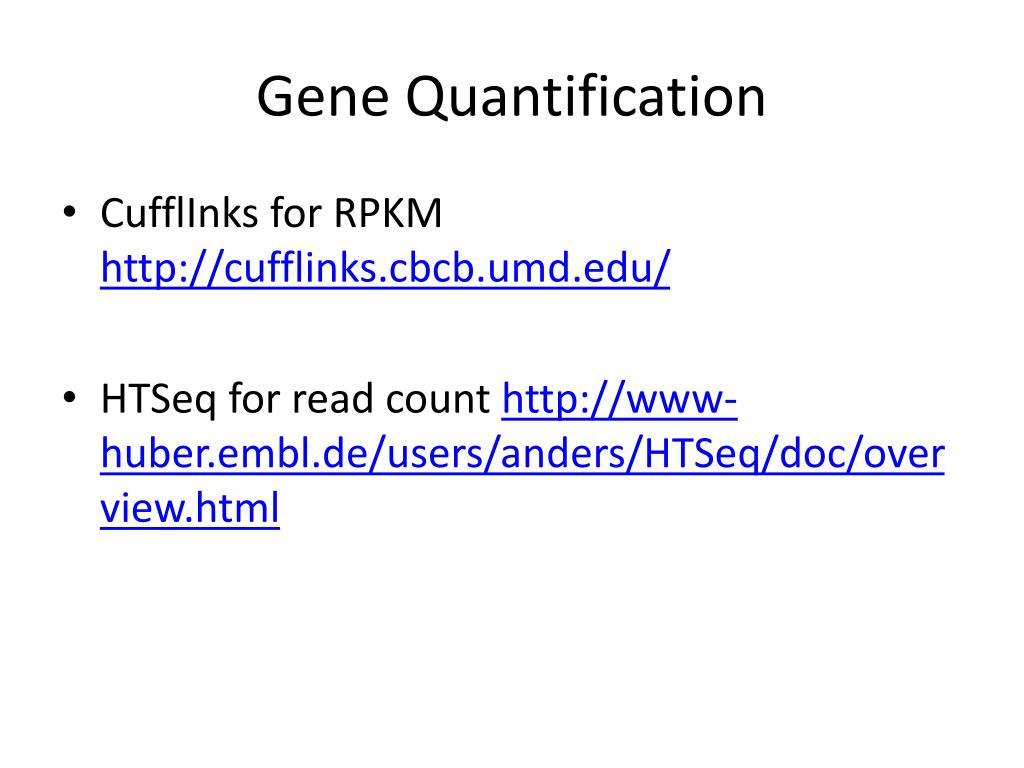
Task: Click the 'HTSeq' word starting the second bullet
Action: (157, 399)
